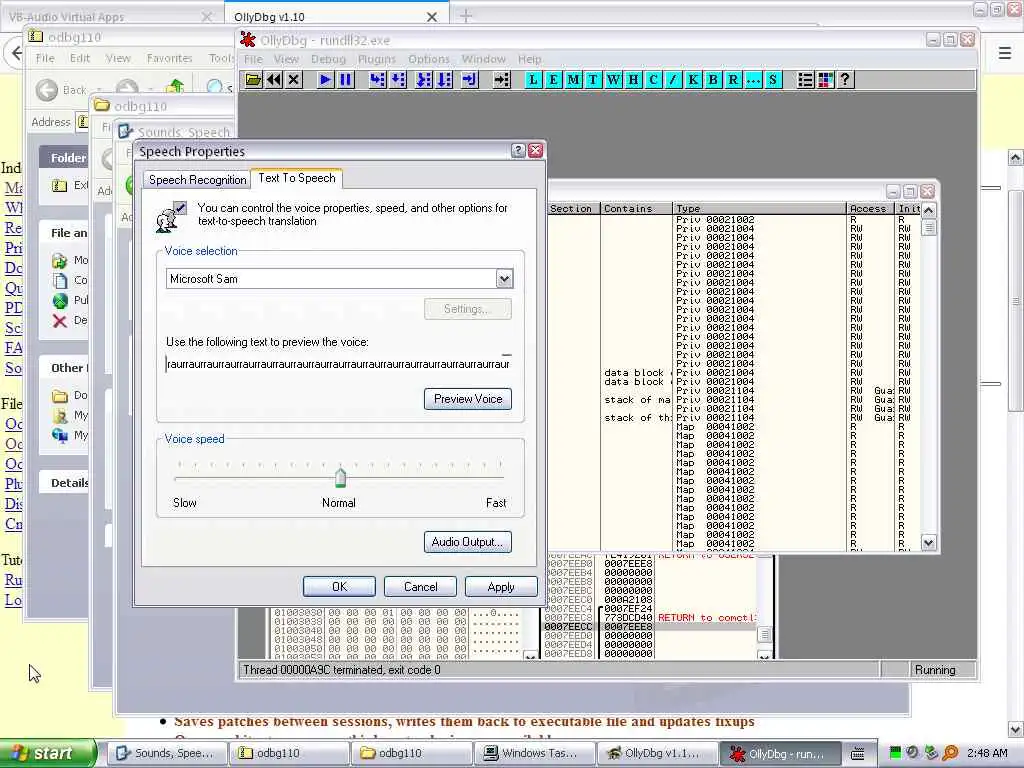This screenshot has height=768, width=1024.
Task: Click the Contains column header in Memory map
Action: tap(635, 208)
